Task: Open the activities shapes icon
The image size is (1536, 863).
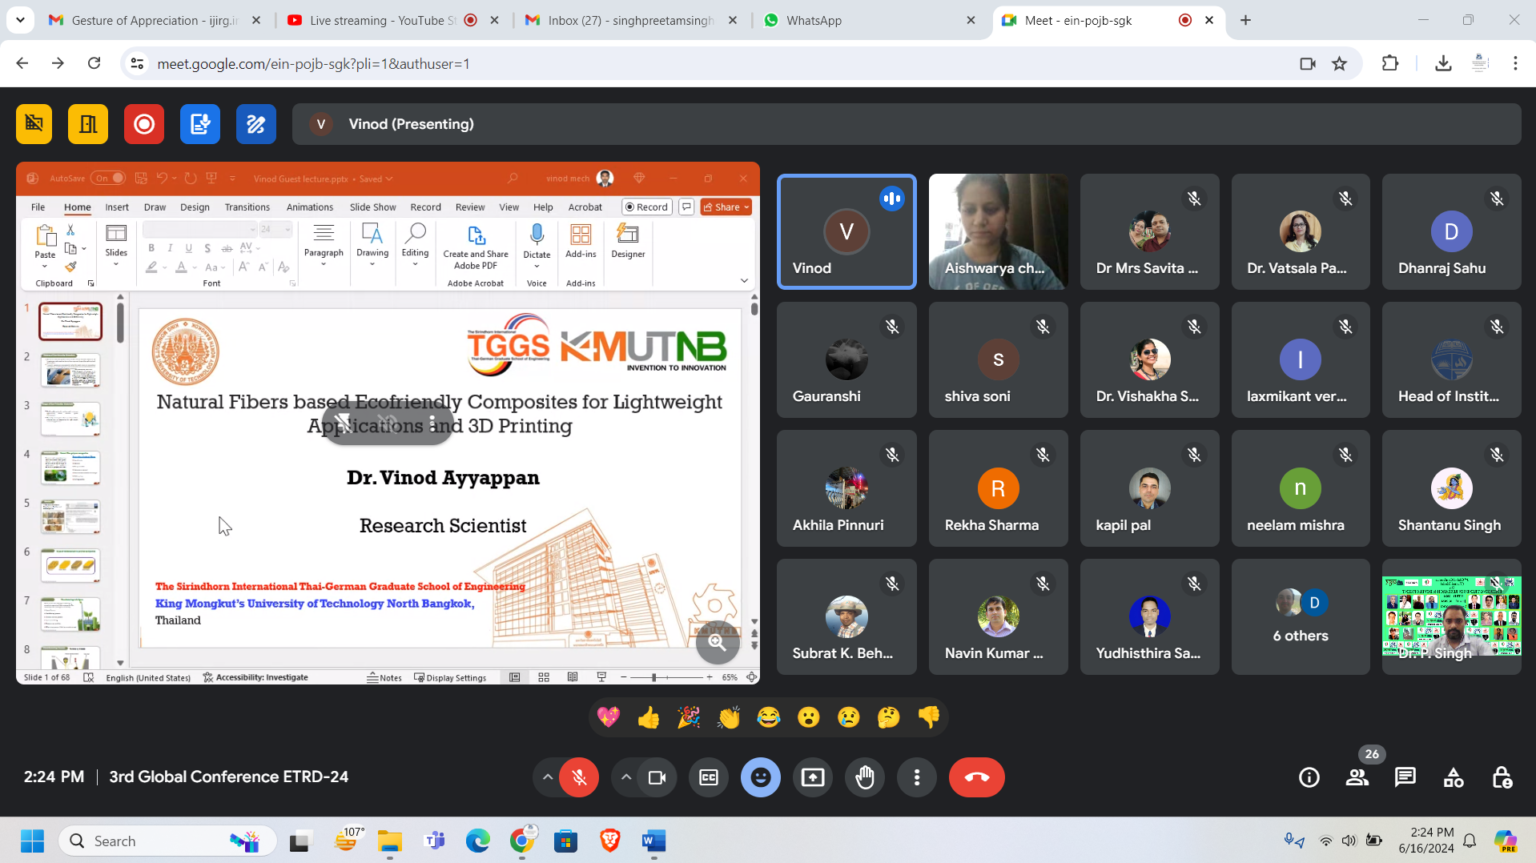Action: [x=1453, y=777]
